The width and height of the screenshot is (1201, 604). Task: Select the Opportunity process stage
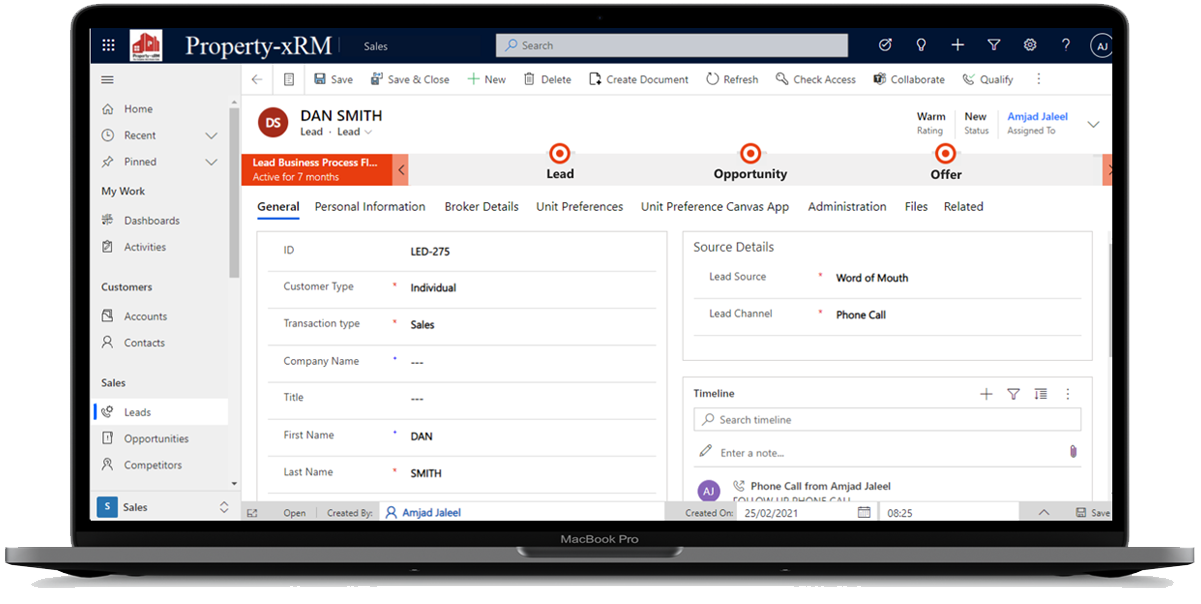(x=750, y=164)
